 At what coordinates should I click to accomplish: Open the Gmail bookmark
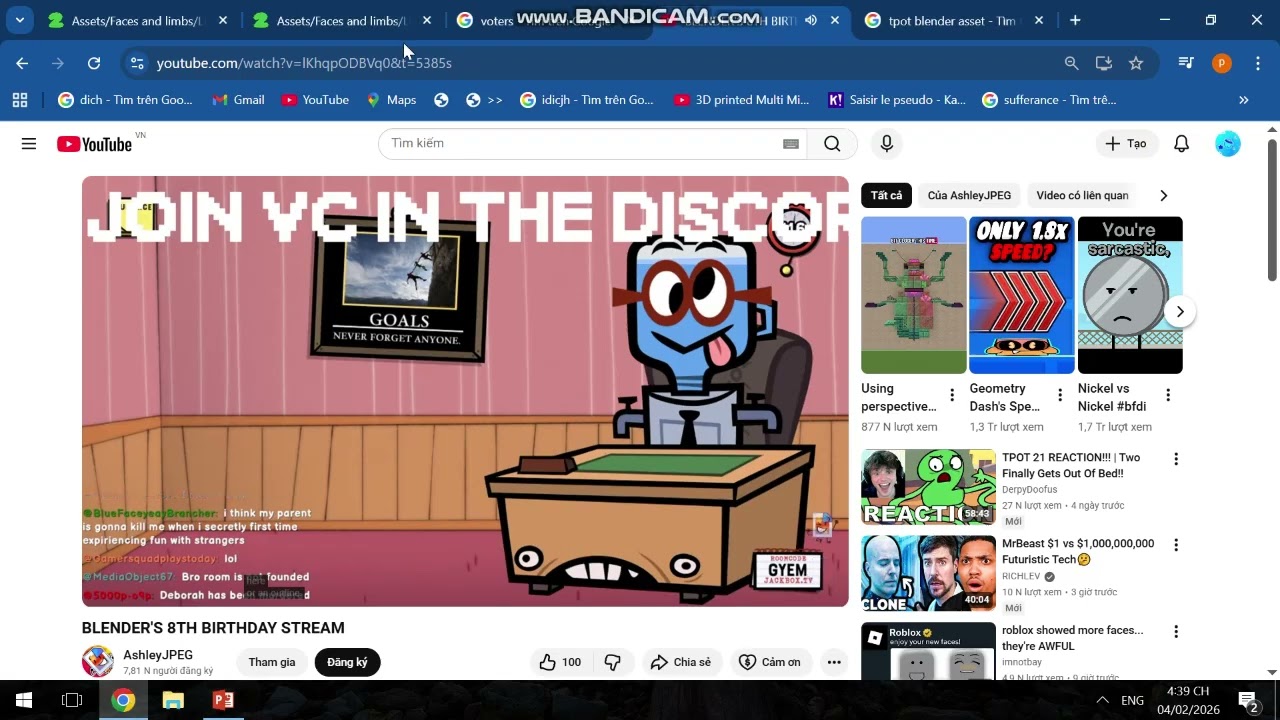pos(238,100)
